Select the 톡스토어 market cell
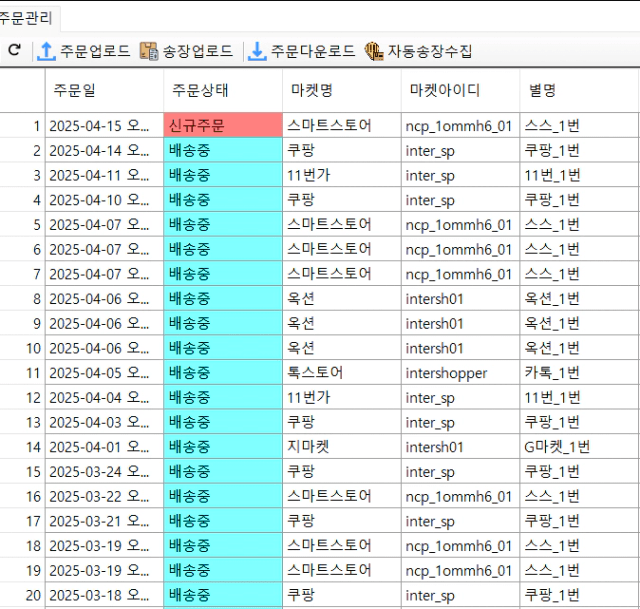Screen dimensions: 640x609 click(342, 372)
